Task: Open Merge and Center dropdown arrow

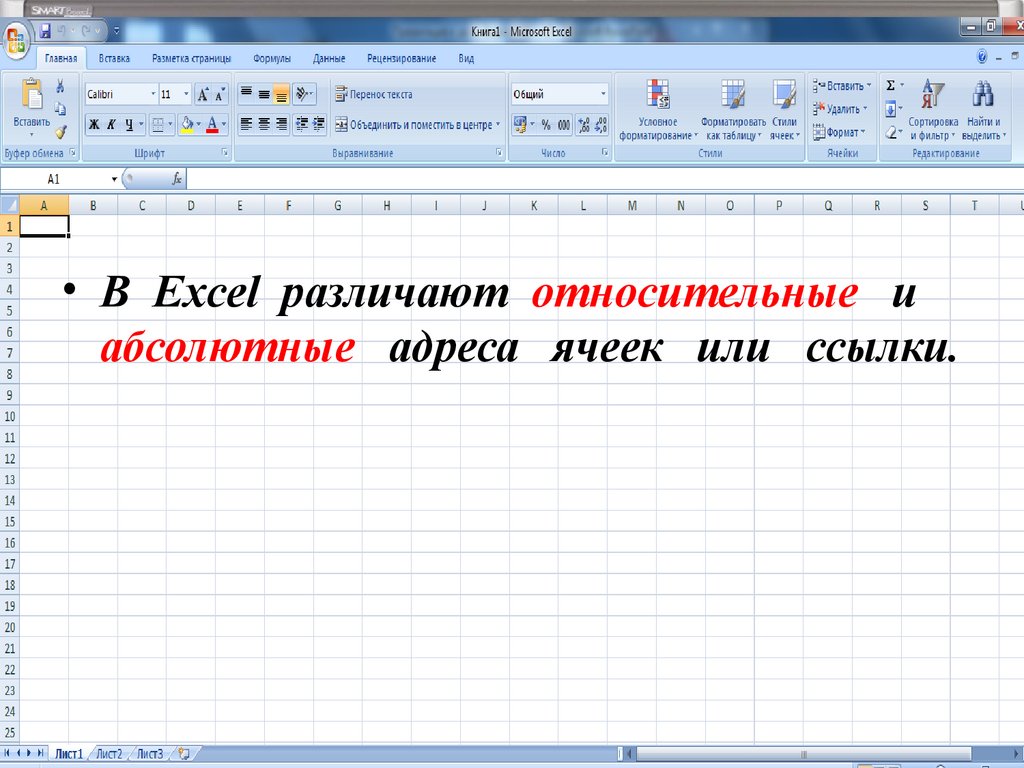Action: click(x=498, y=124)
